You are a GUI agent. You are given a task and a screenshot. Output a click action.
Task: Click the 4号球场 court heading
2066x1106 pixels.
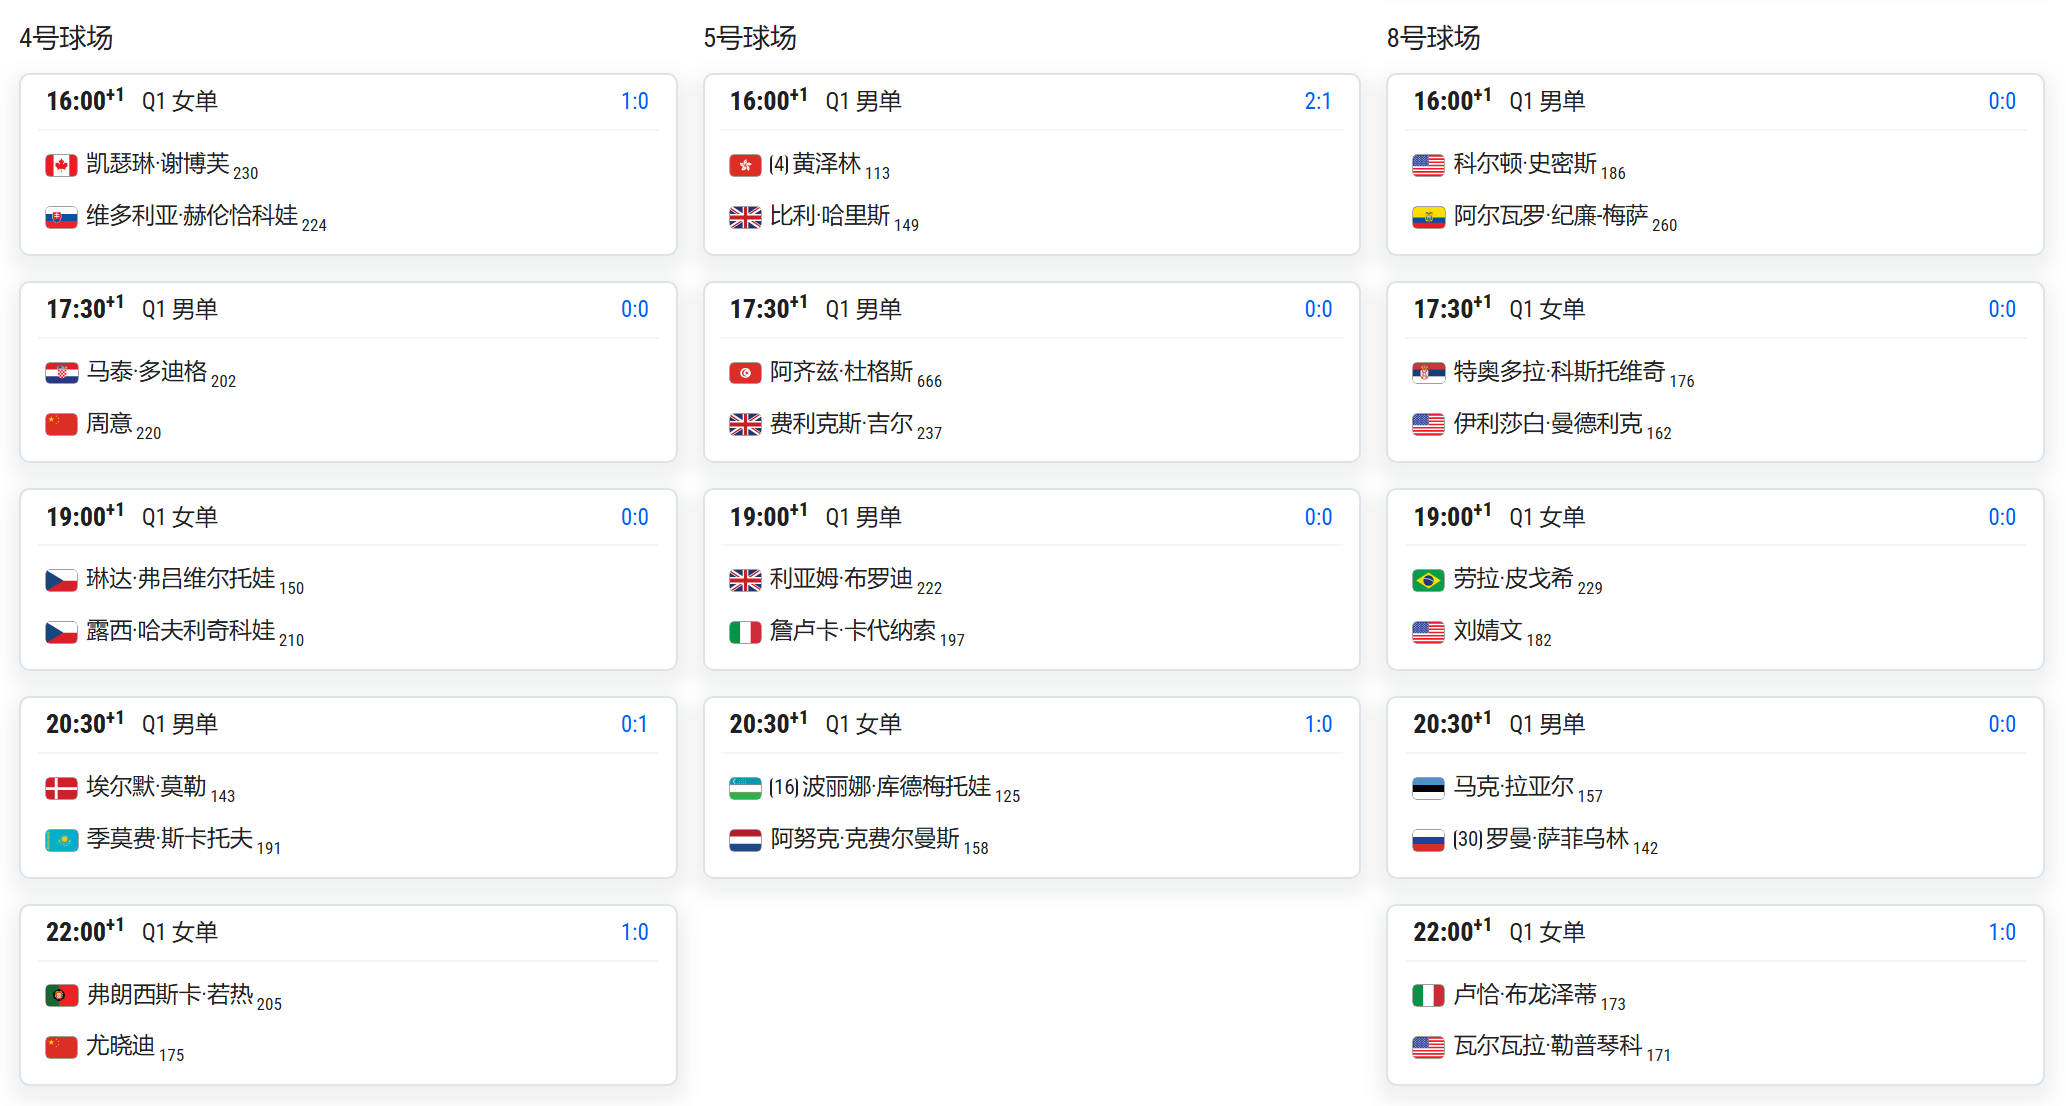click(66, 38)
